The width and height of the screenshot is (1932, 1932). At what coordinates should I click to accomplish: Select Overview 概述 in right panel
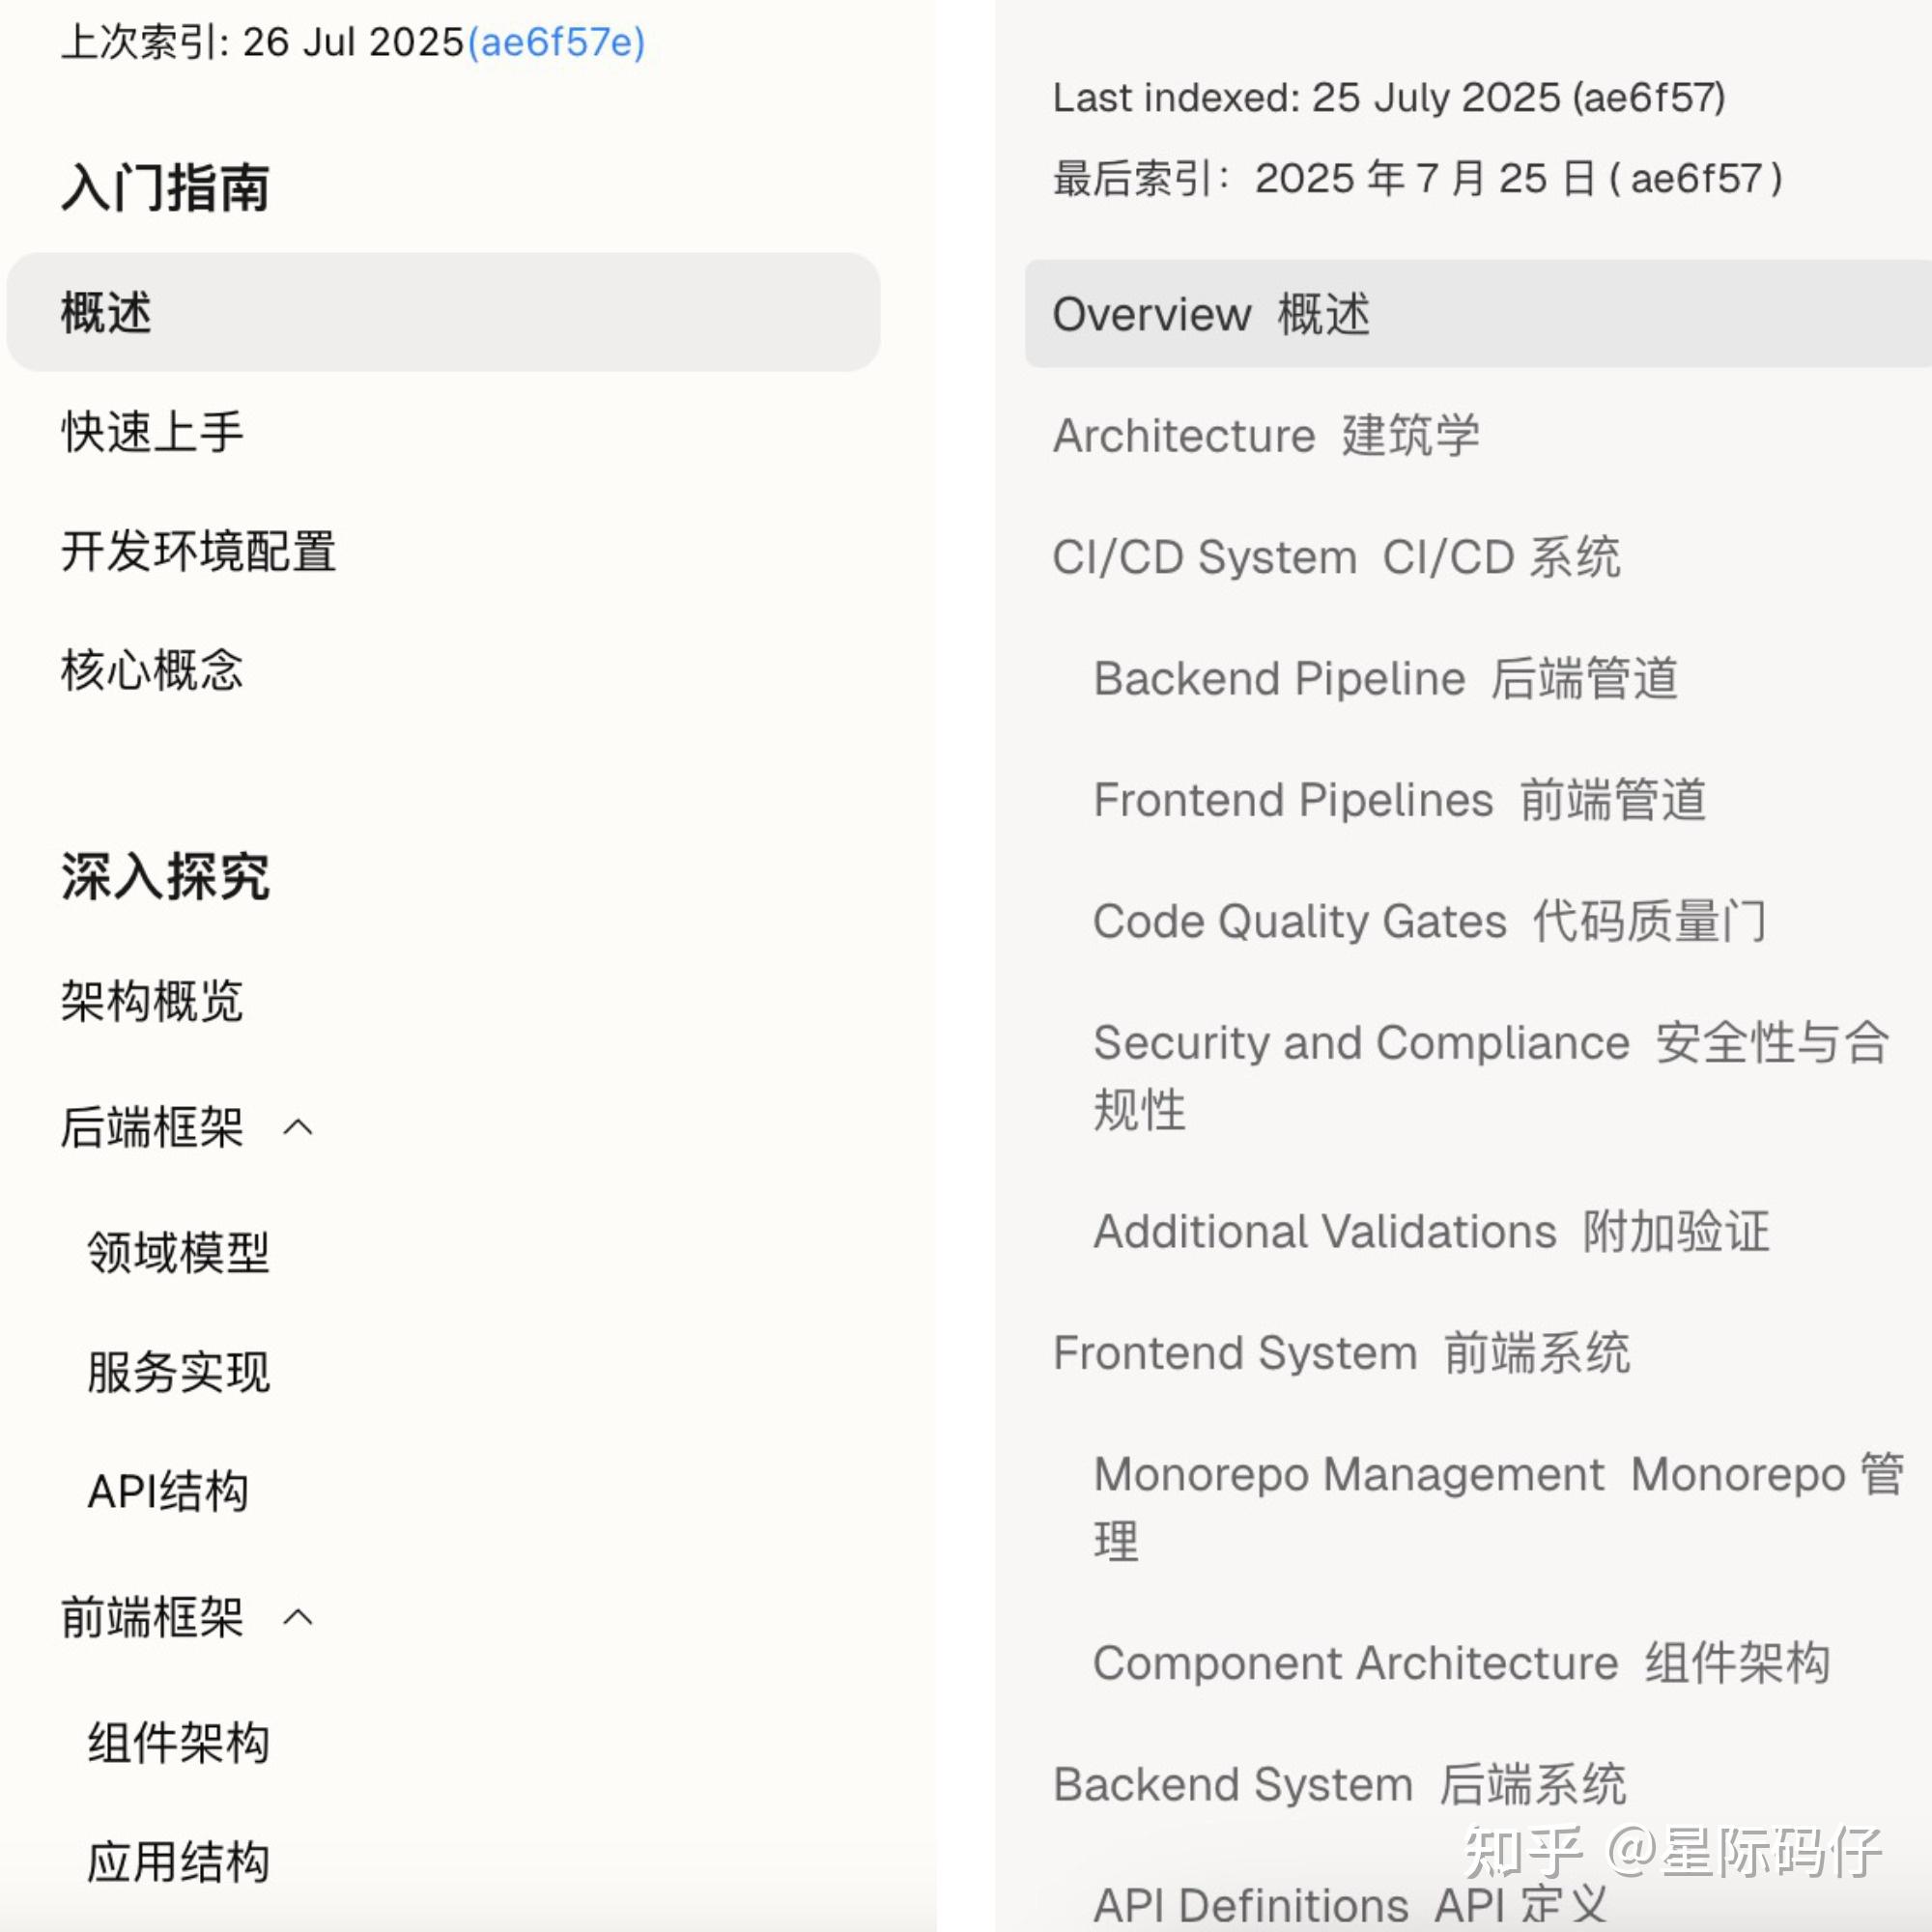point(1210,314)
